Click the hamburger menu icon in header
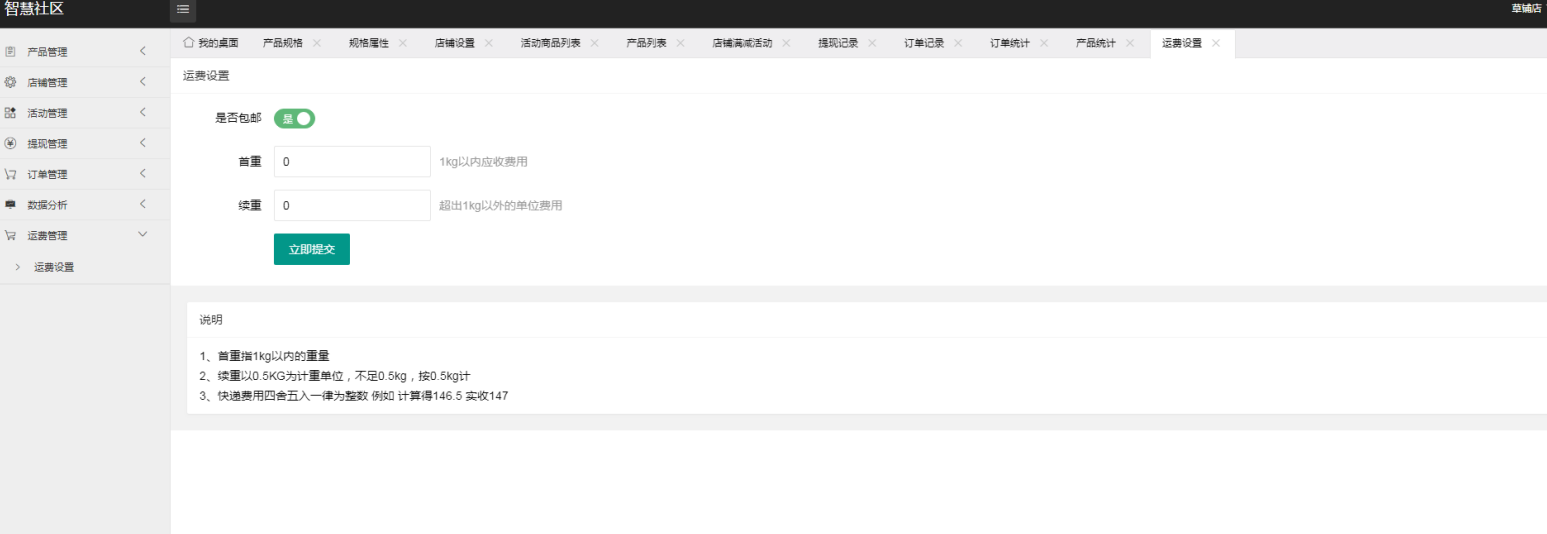 [183, 9]
